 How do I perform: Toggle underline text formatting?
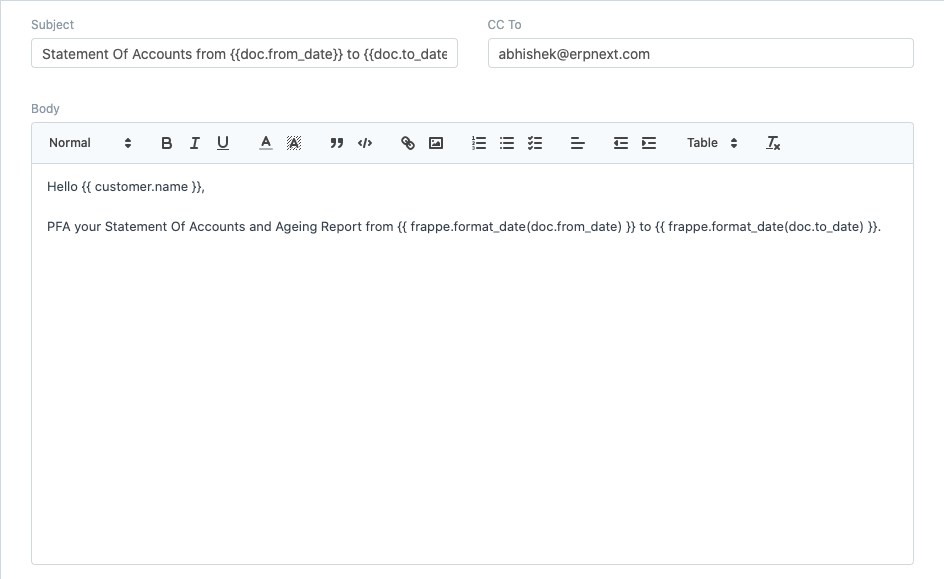223,143
